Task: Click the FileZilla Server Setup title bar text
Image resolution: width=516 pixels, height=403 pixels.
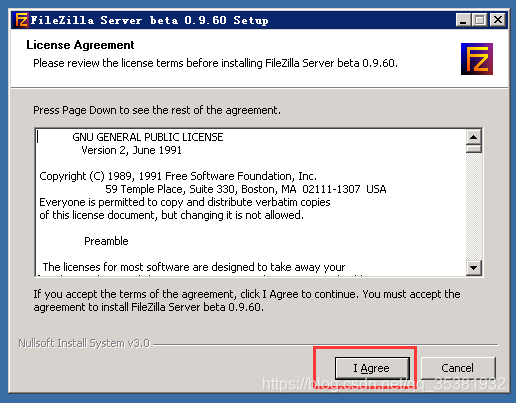Action: 149,20
